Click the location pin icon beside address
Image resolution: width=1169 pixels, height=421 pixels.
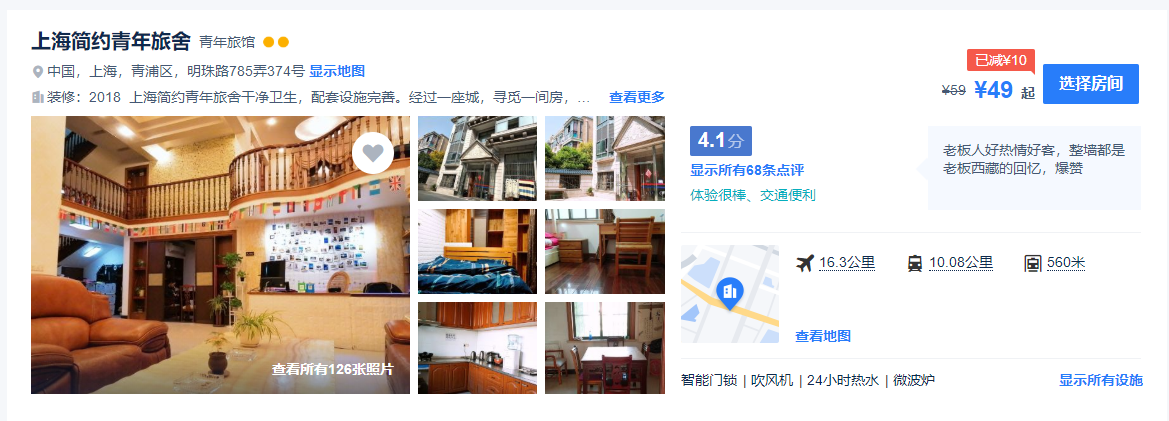(x=37, y=72)
